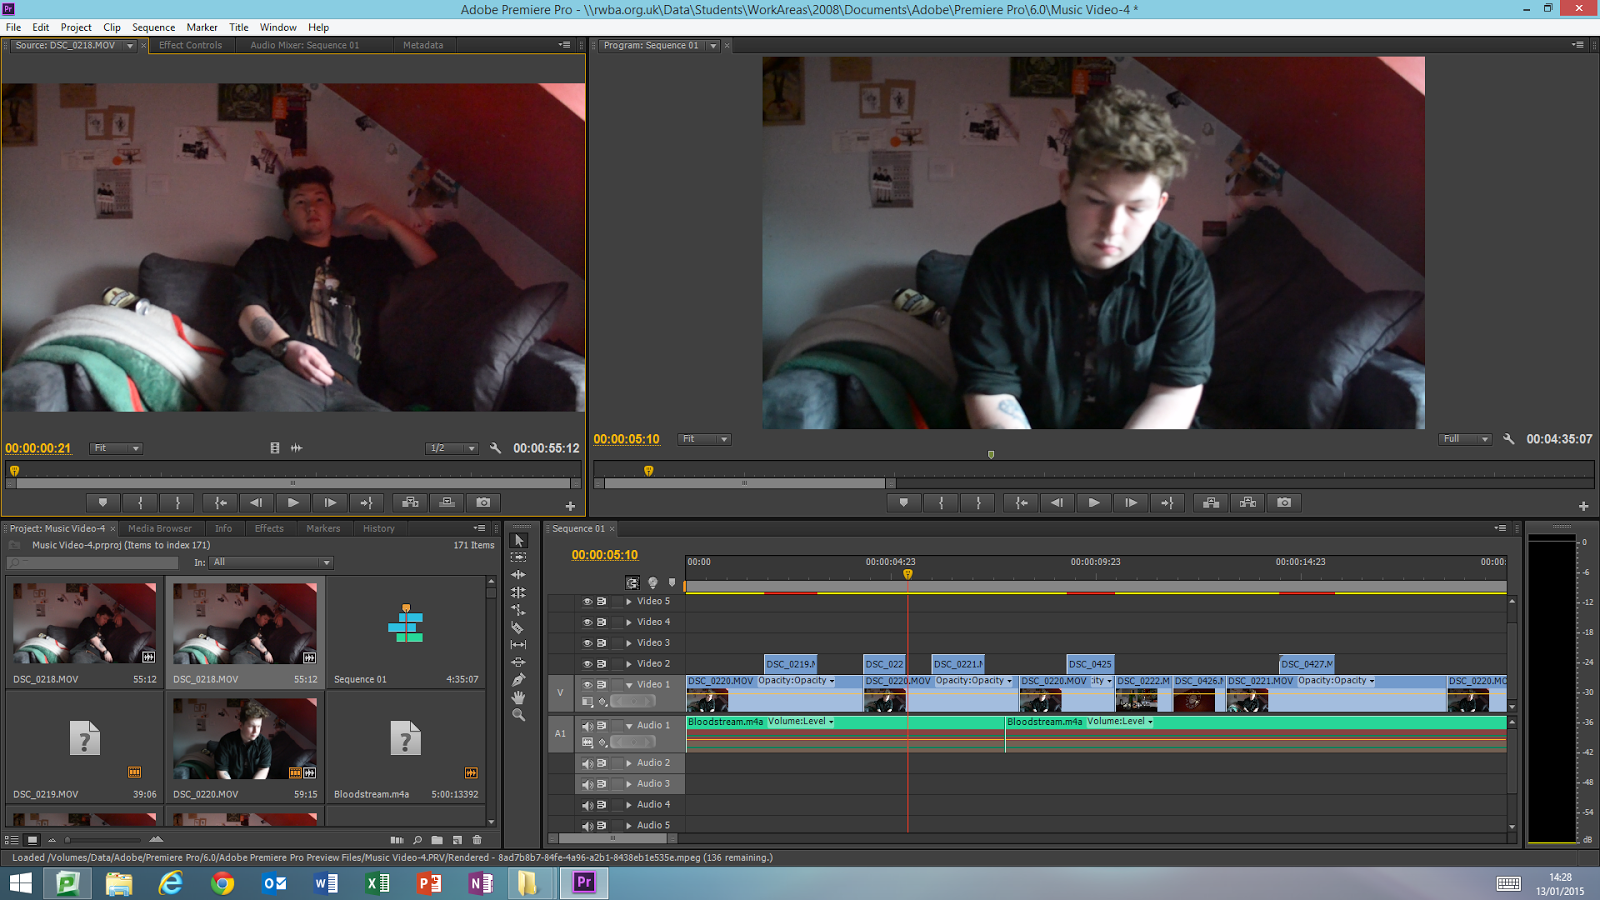
Task: Click the timeline horizontal zoom scrollbar
Action: [613, 838]
